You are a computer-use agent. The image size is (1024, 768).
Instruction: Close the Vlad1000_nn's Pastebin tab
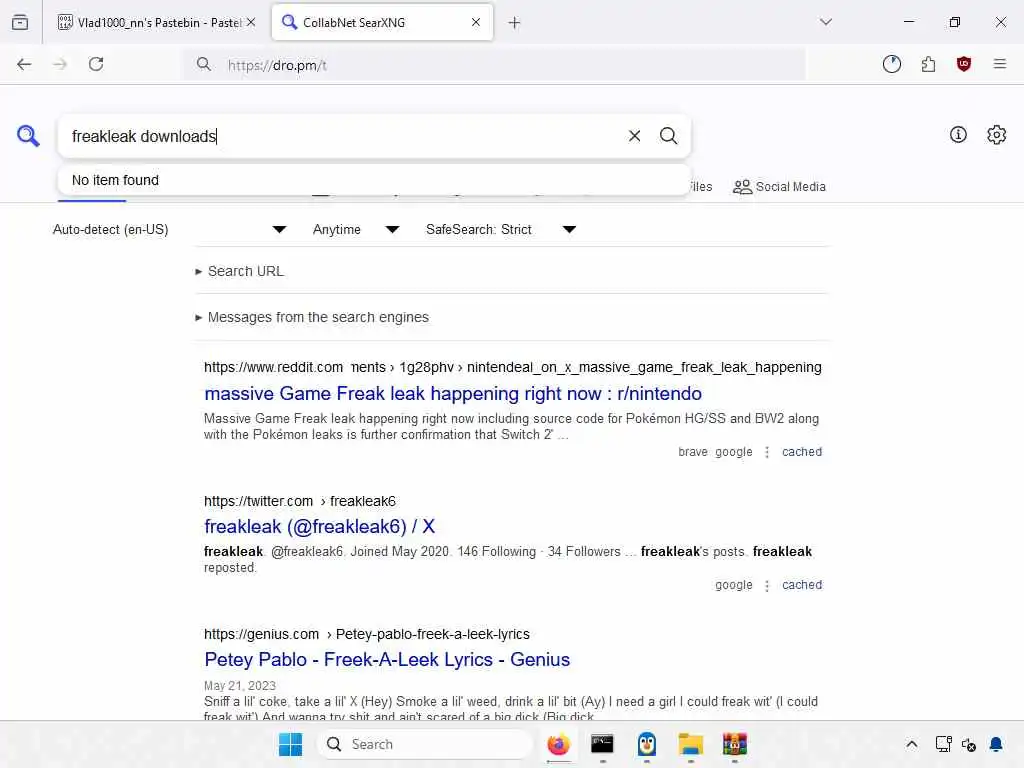251,22
